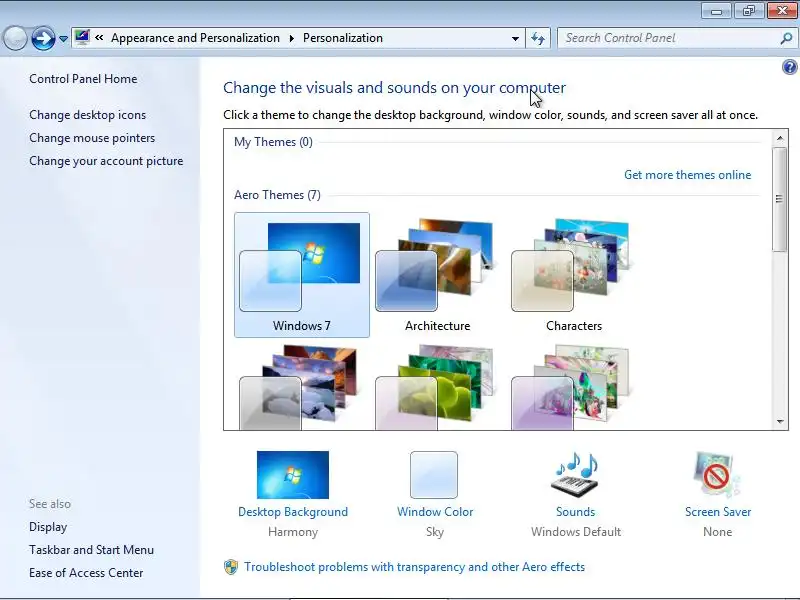The width and height of the screenshot is (800, 600).
Task: Click the Window Color text link
Action: coord(435,512)
